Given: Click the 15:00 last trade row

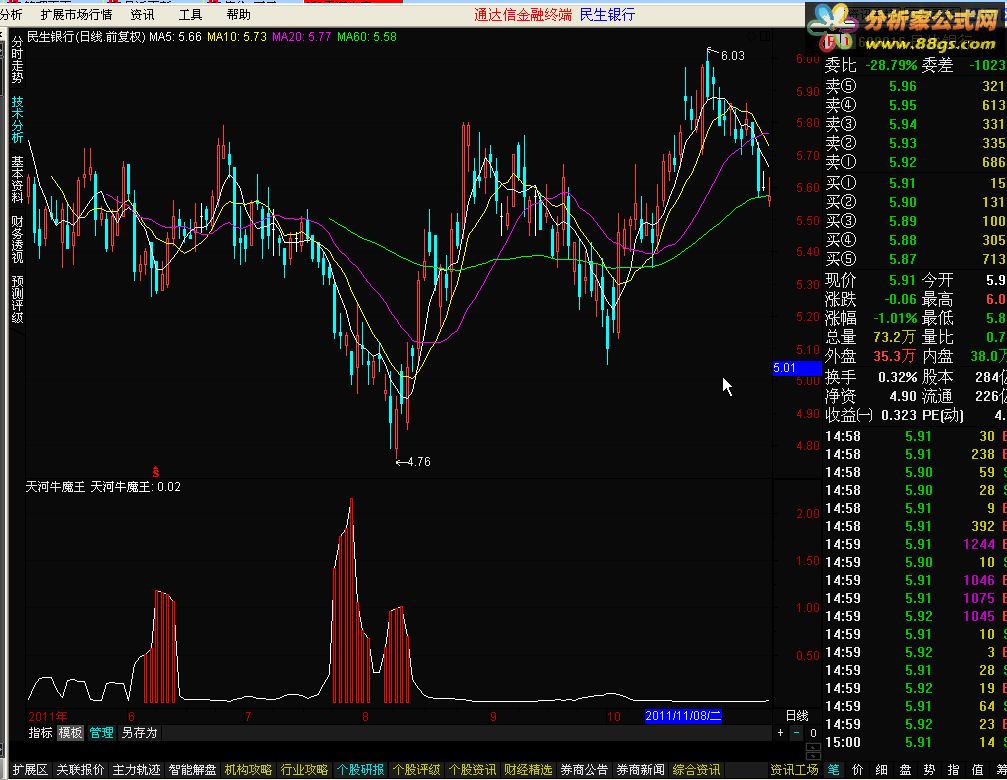Looking at the screenshot, I should [x=915, y=742].
